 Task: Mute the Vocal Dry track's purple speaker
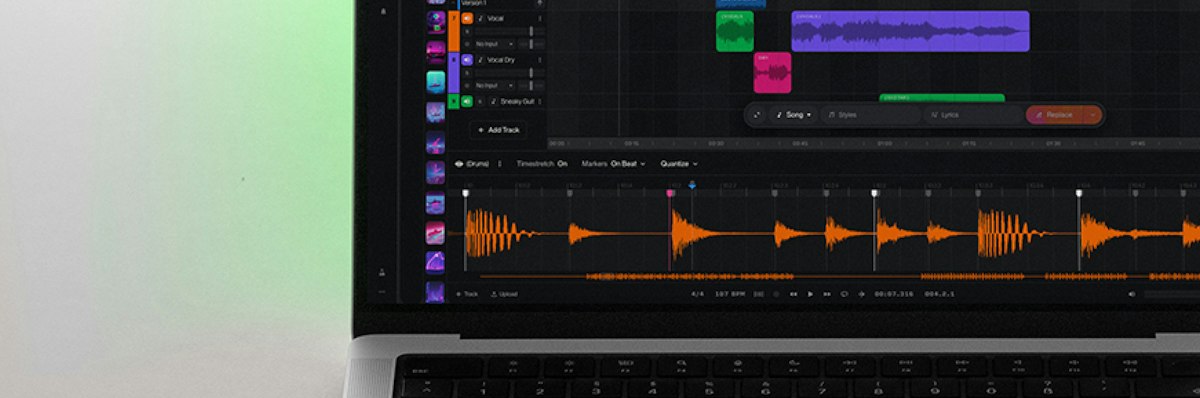[467, 60]
